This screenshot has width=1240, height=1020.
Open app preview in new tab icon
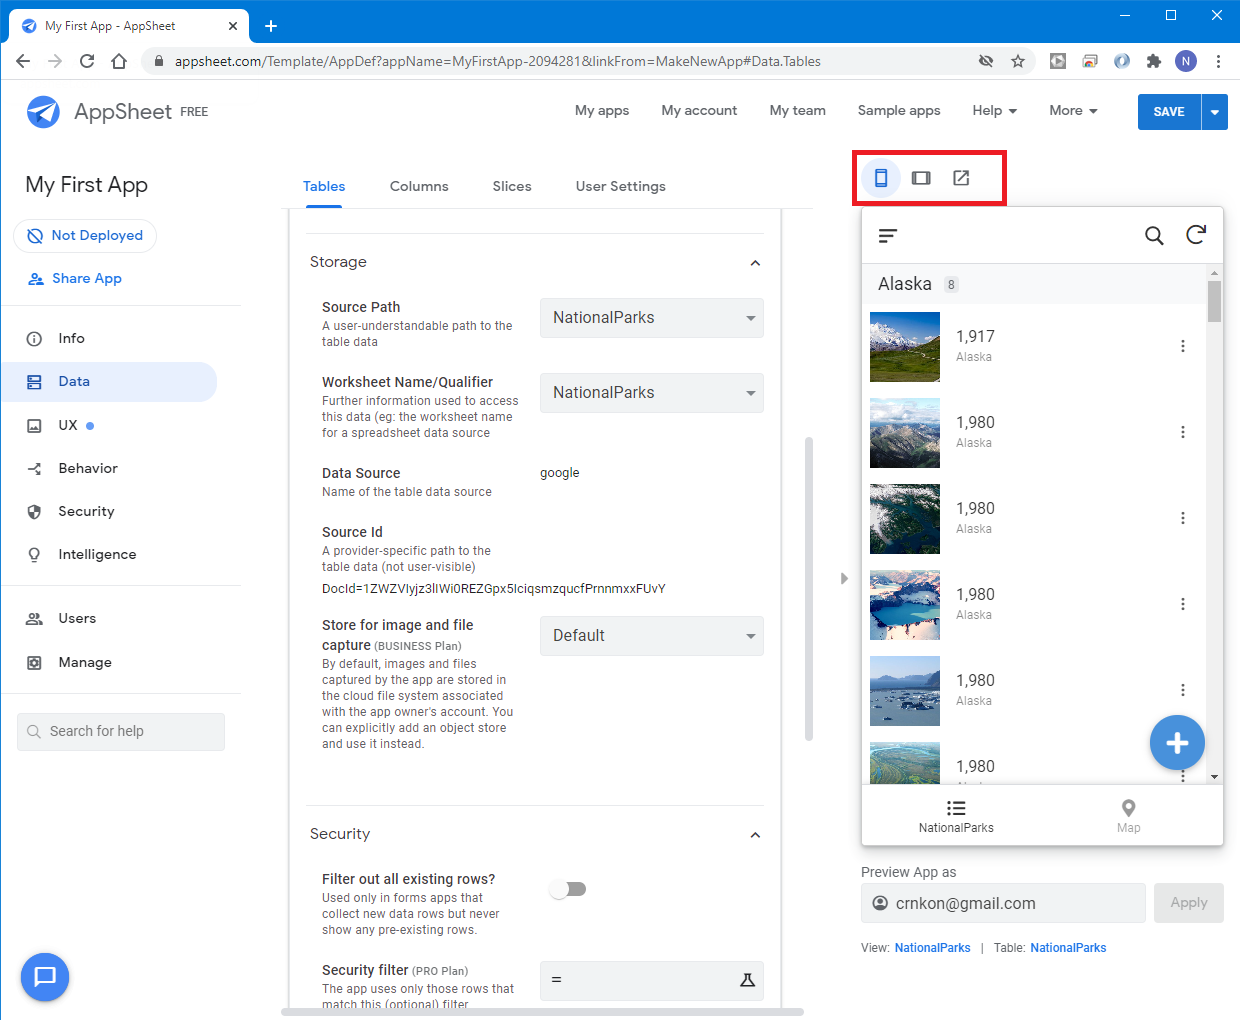[961, 178]
